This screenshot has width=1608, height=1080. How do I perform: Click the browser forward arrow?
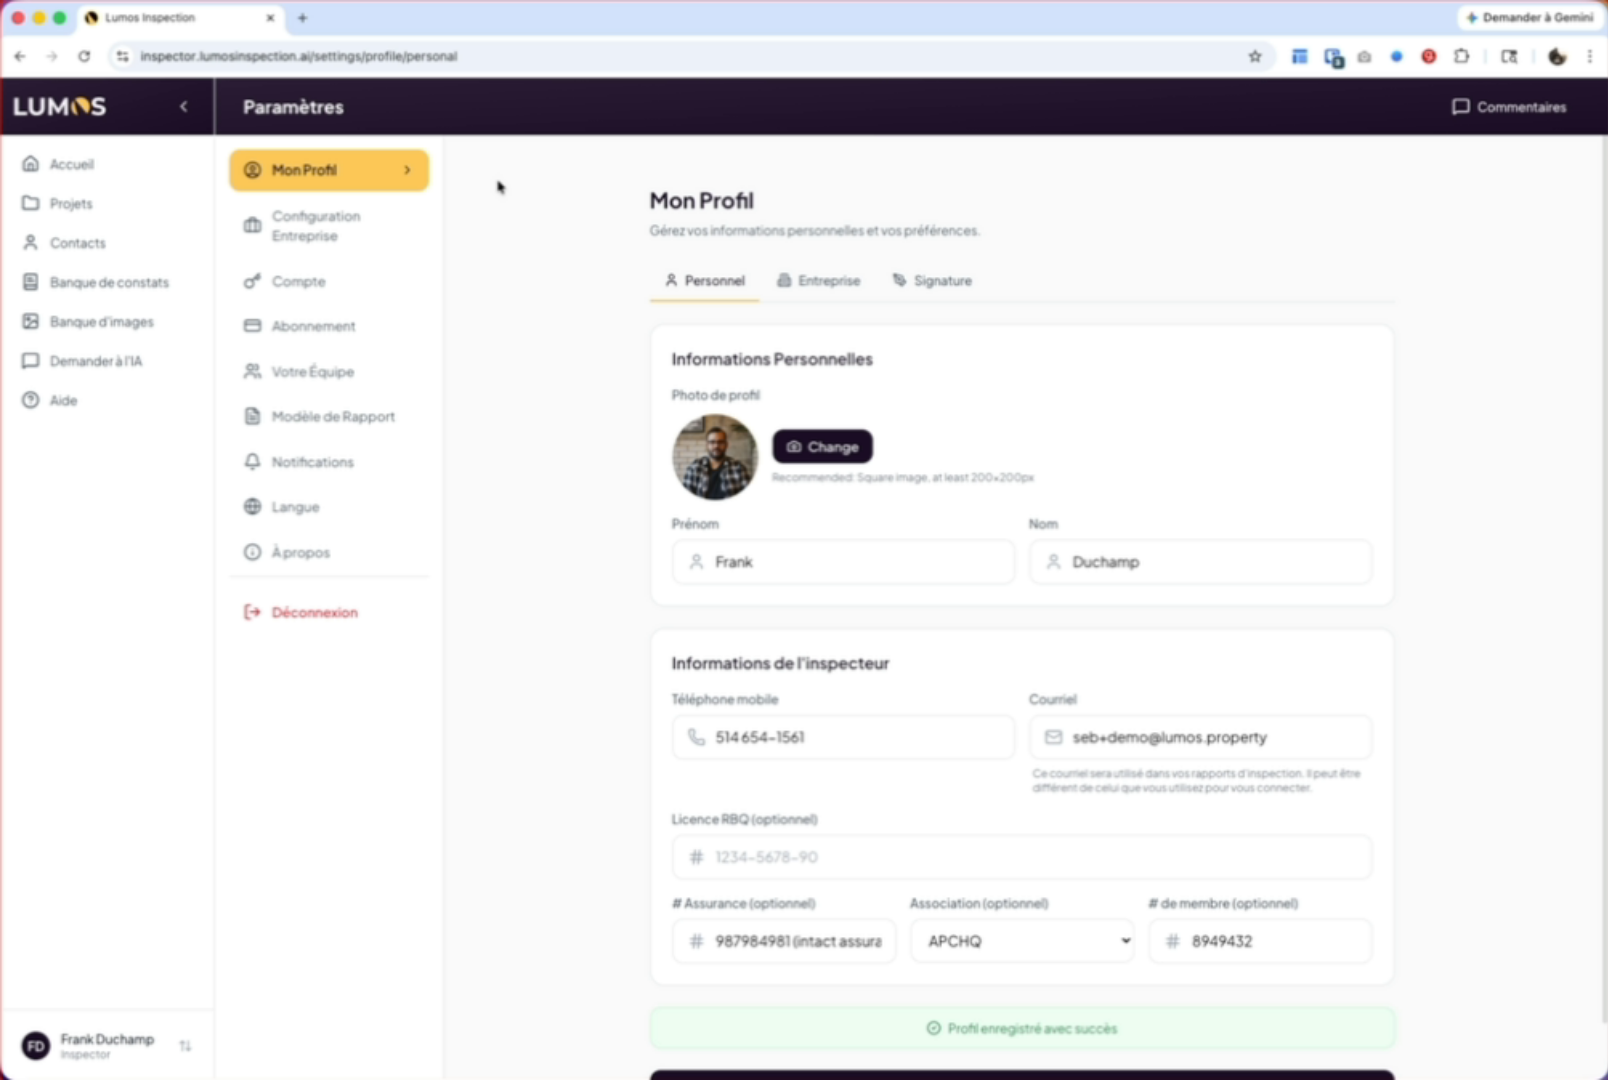52,56
